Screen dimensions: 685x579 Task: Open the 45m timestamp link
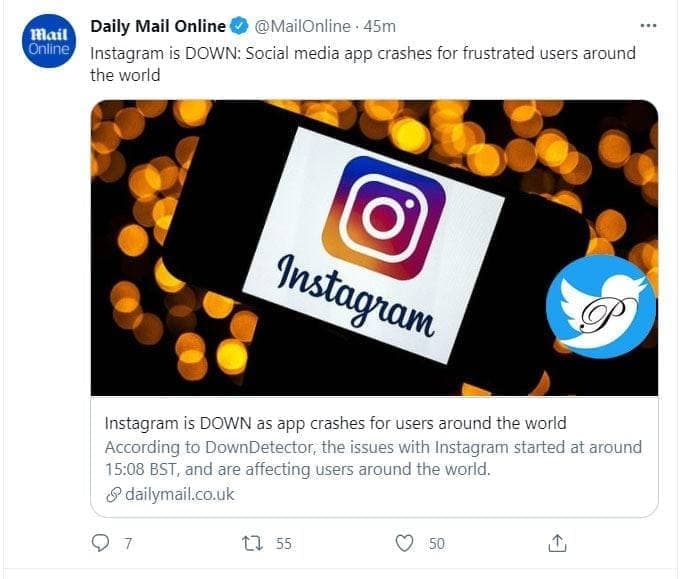coord(380,27)
